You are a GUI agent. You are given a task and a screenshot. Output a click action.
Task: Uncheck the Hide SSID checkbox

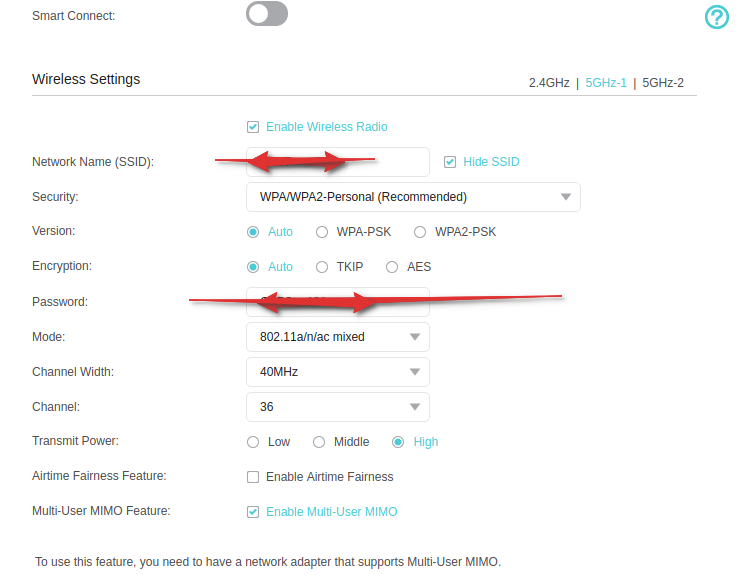(x=450, y=162)
